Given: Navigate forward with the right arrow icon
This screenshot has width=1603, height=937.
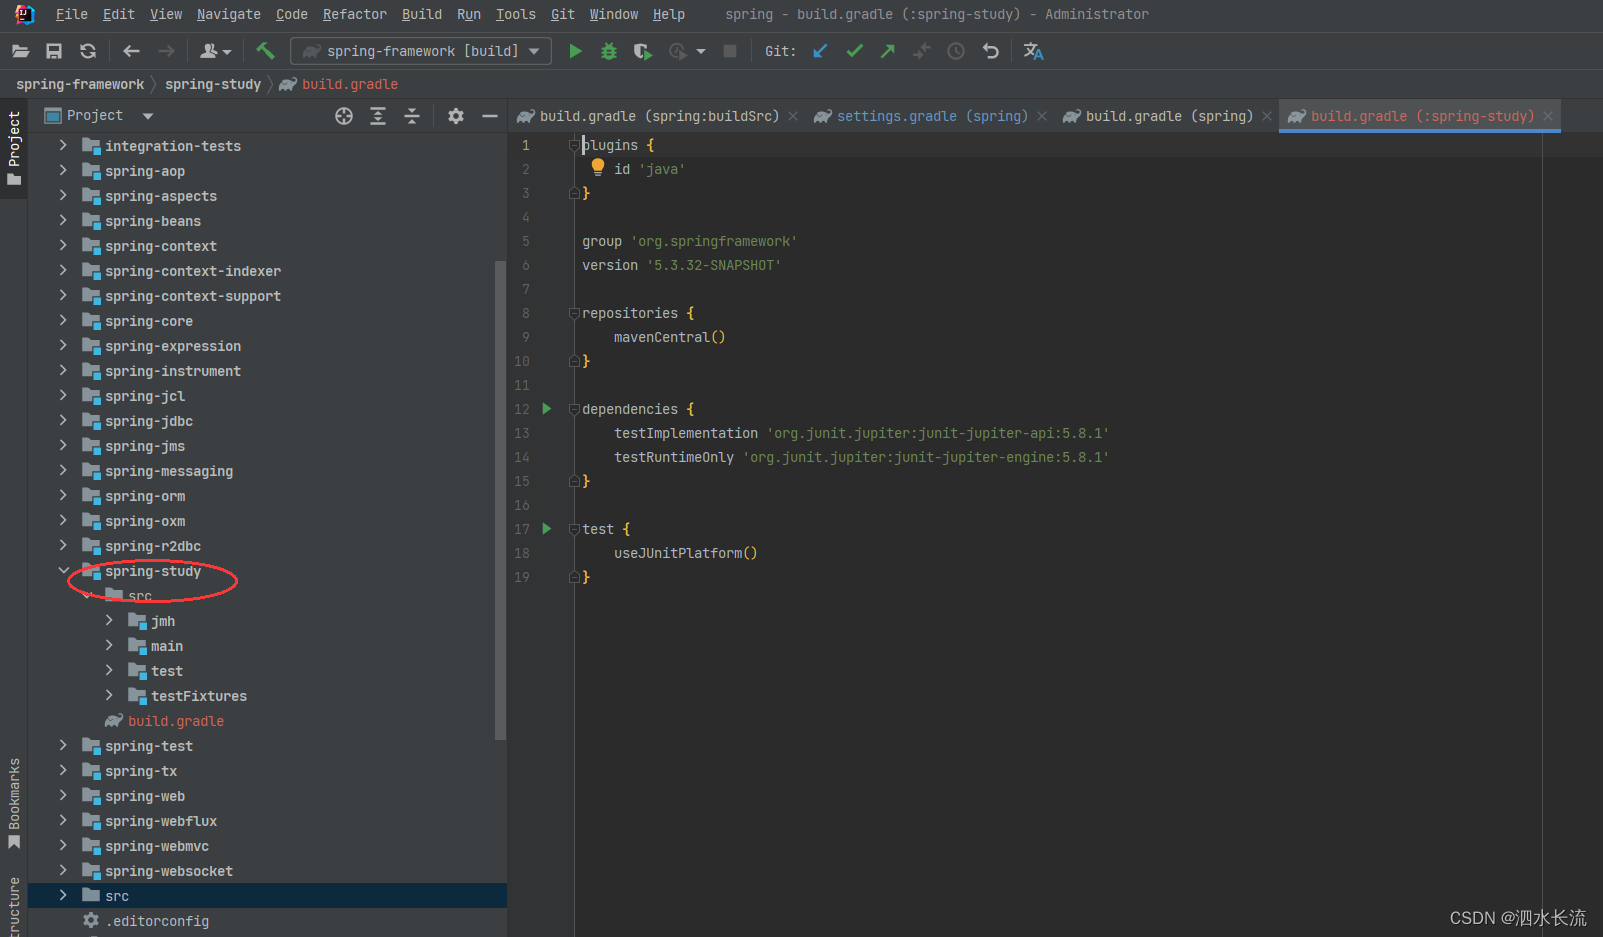Looking at the screenshot, I should [x=166, y=51].
